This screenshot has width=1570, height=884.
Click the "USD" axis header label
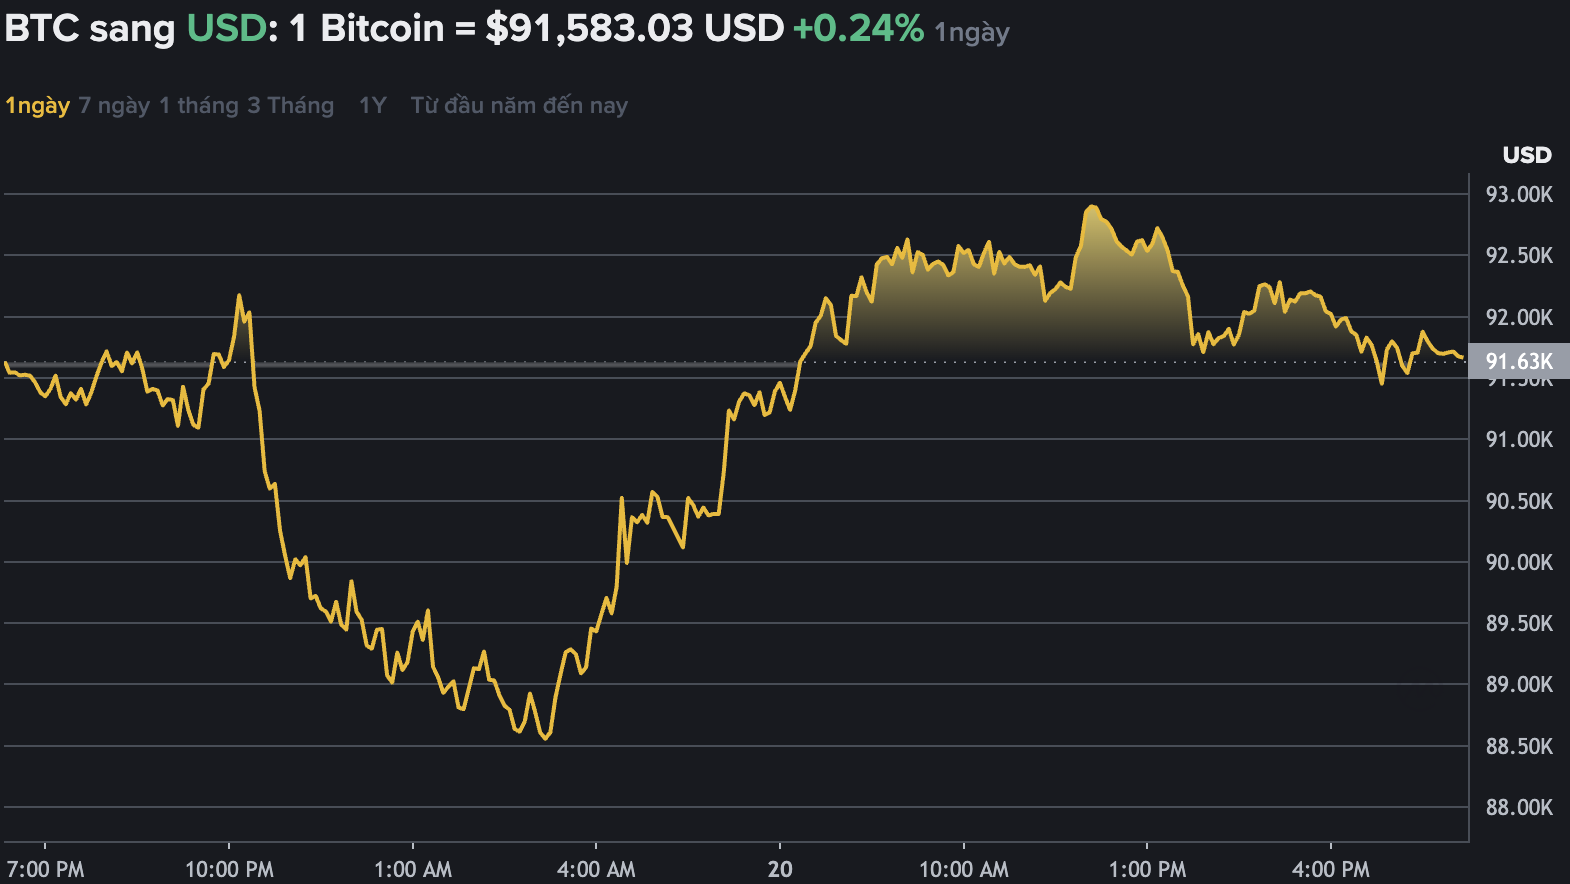click(1527, 155)
